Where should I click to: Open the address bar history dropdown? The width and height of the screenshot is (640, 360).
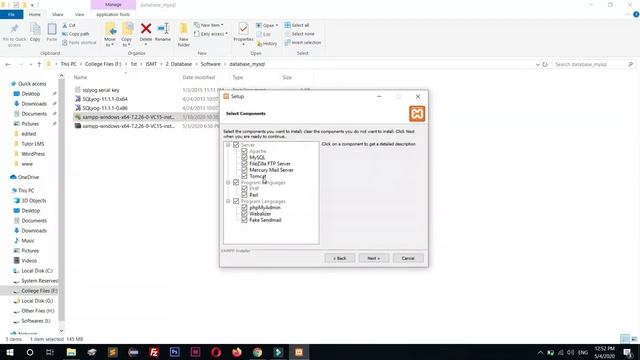pyautogui.click(x=537, y=64)
